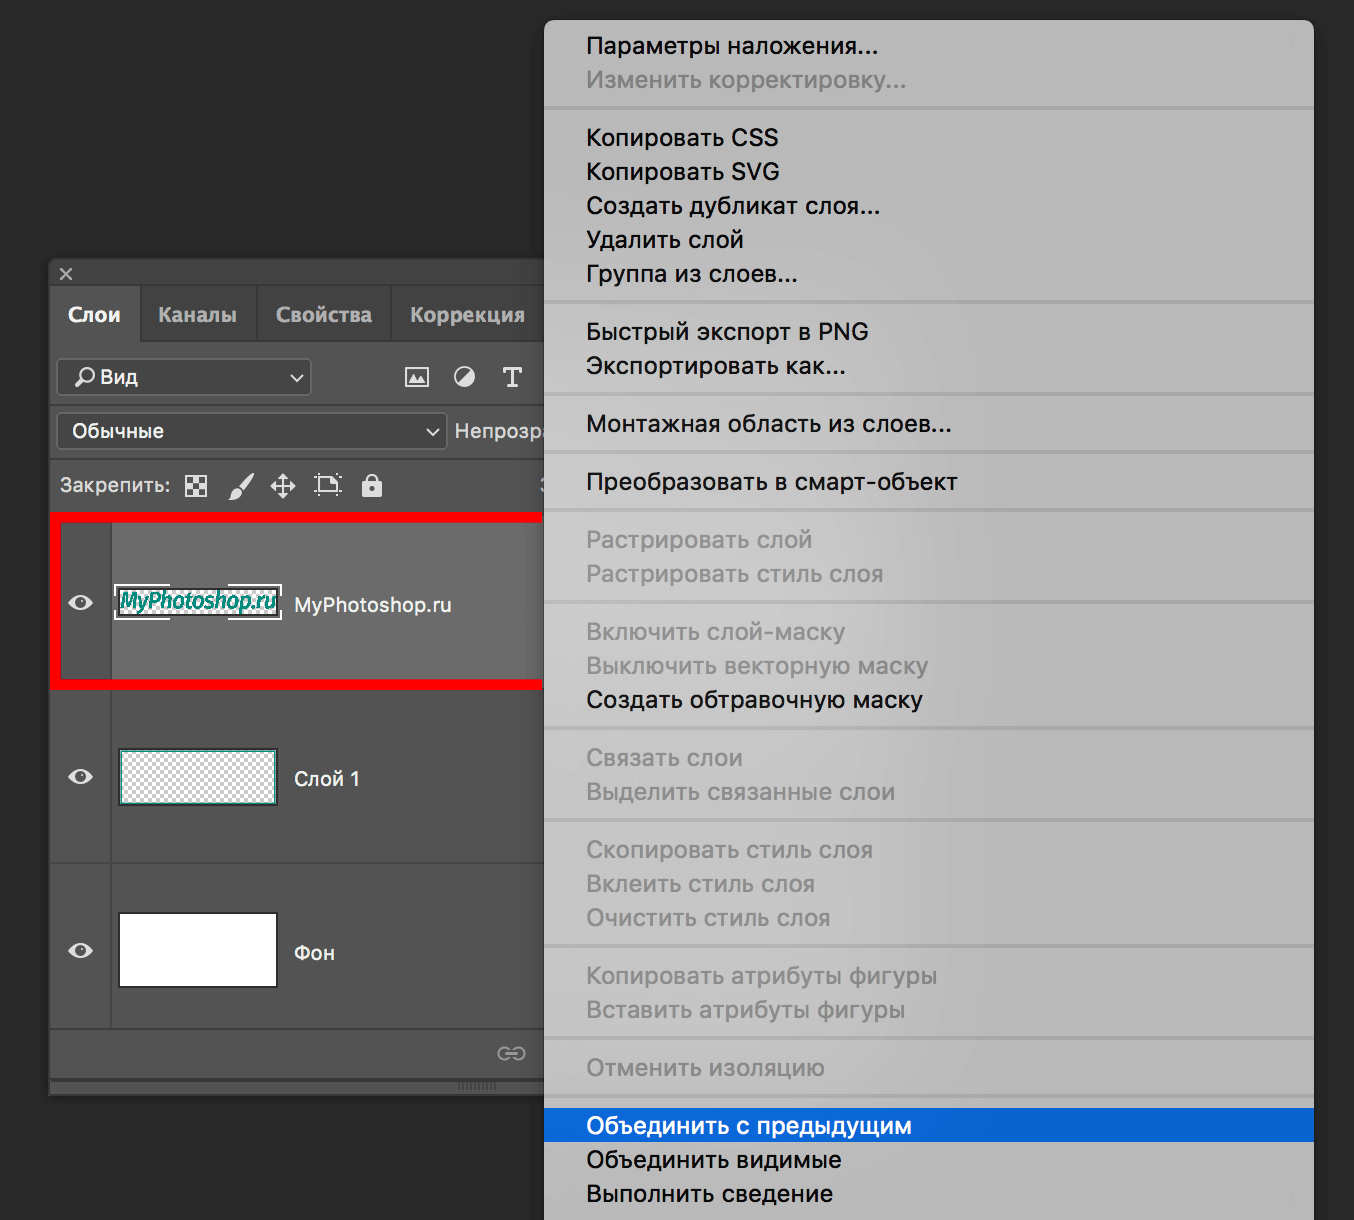
Task: Open the Обычные blend mode dropdown
Action: click(251, 431)
